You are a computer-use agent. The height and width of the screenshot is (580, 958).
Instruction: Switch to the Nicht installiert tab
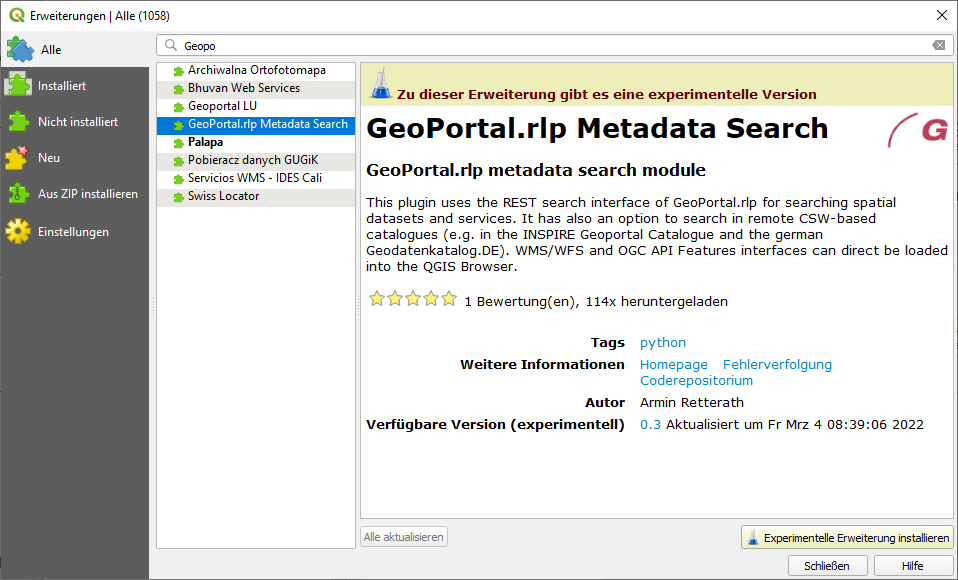click(75, 122)
